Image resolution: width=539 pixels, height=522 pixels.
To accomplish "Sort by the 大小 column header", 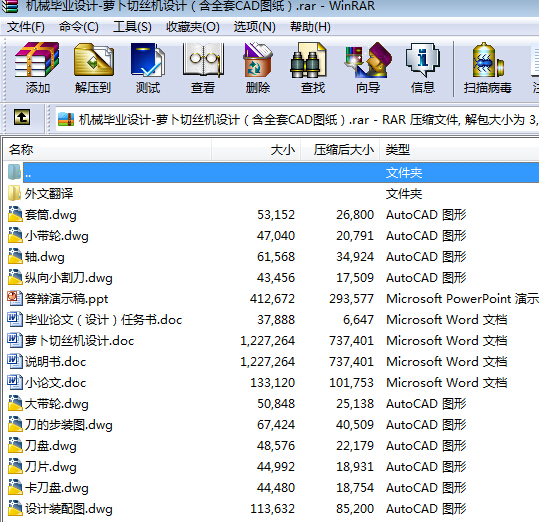I will (256, 149).
